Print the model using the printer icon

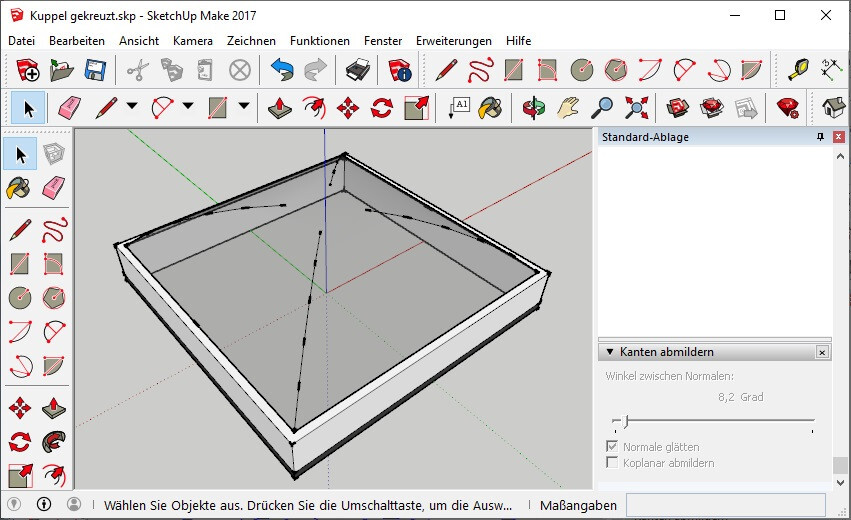(358, 70)
